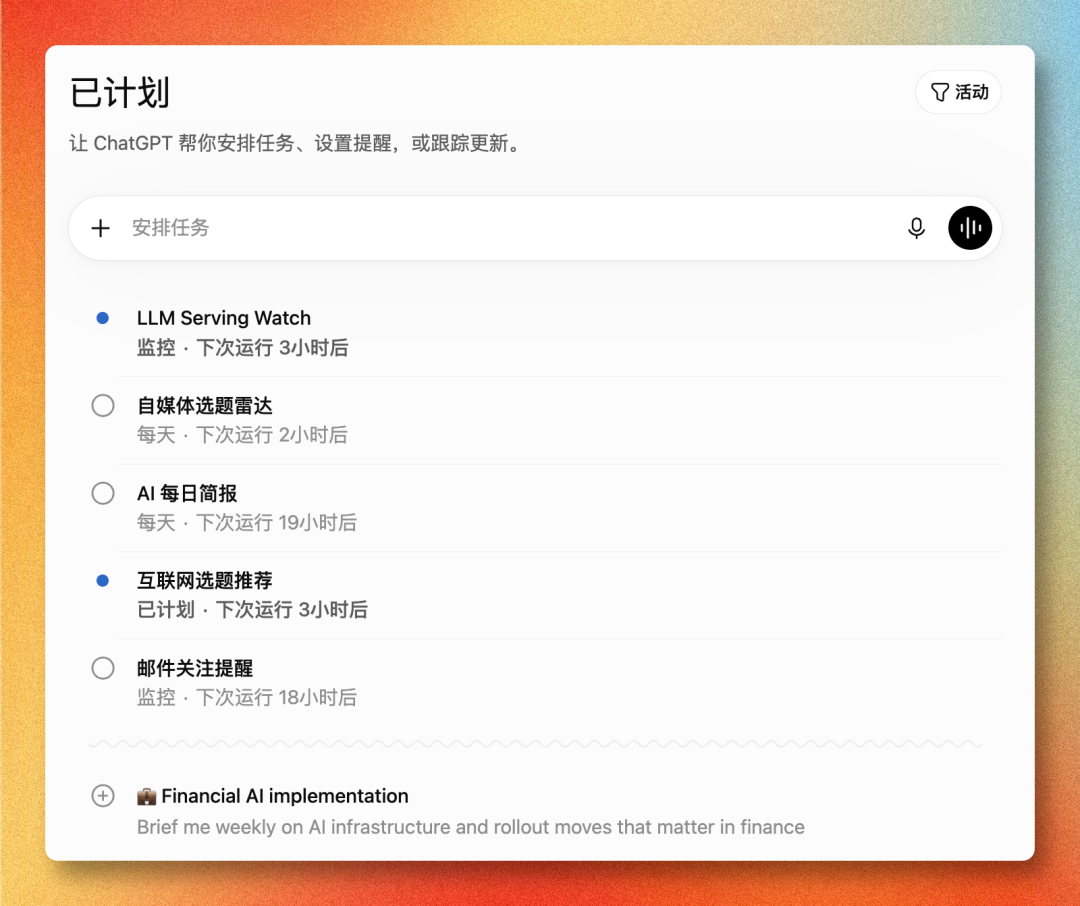Click the 每天 · 下次运行 2小时后 status

click(242, 435)
